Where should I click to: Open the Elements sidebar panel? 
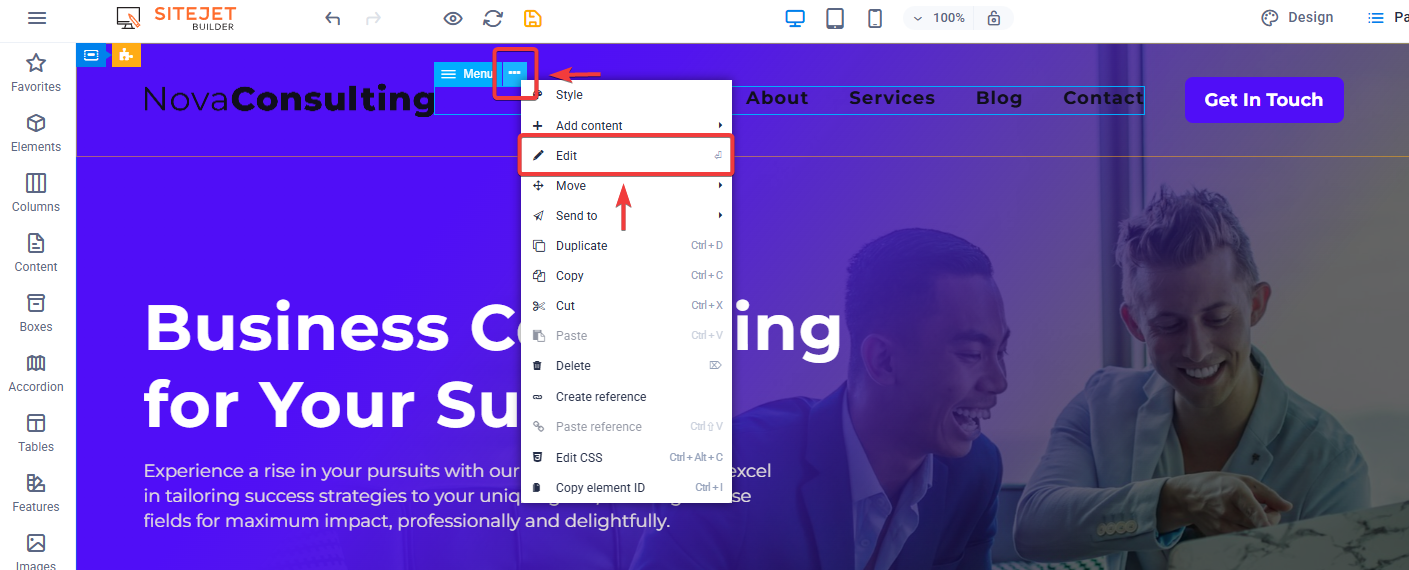(36, 133)
